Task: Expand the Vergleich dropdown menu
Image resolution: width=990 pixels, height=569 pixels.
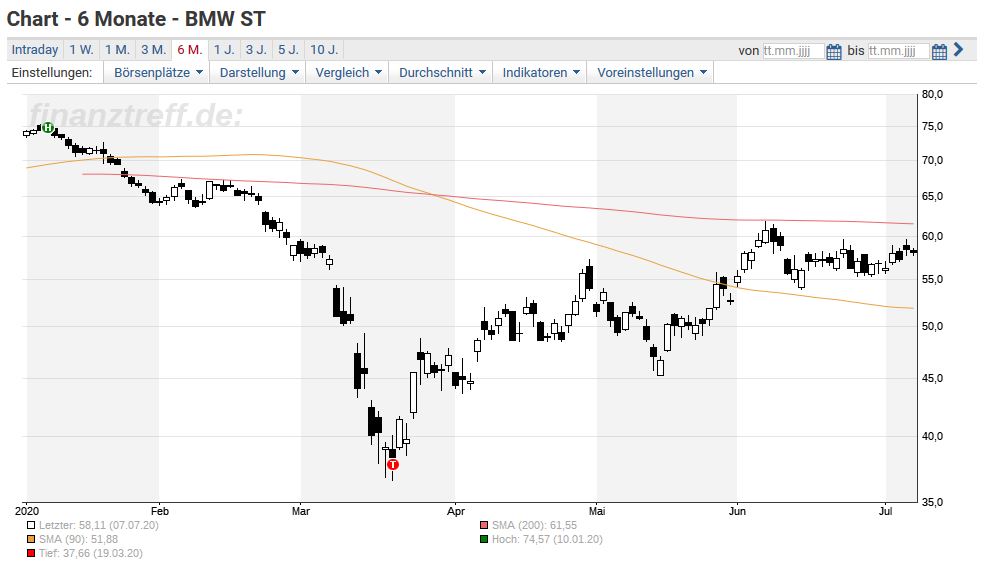Action: (x=348, y=73)
